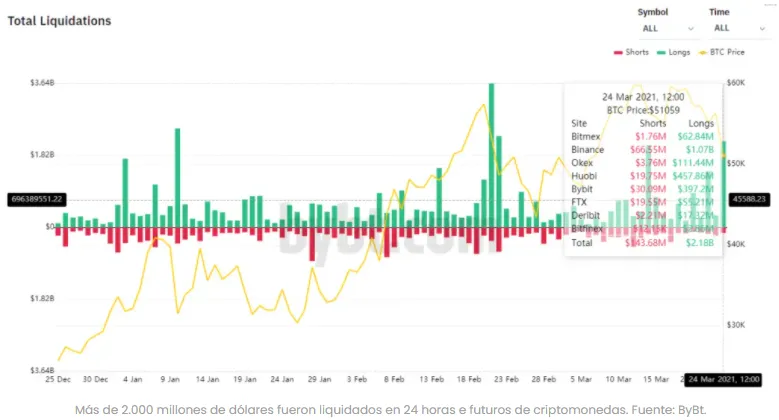Click the lower $1.82B axis label
The width and height of the screenshot is (779, 420).
(x=42, y=298)
